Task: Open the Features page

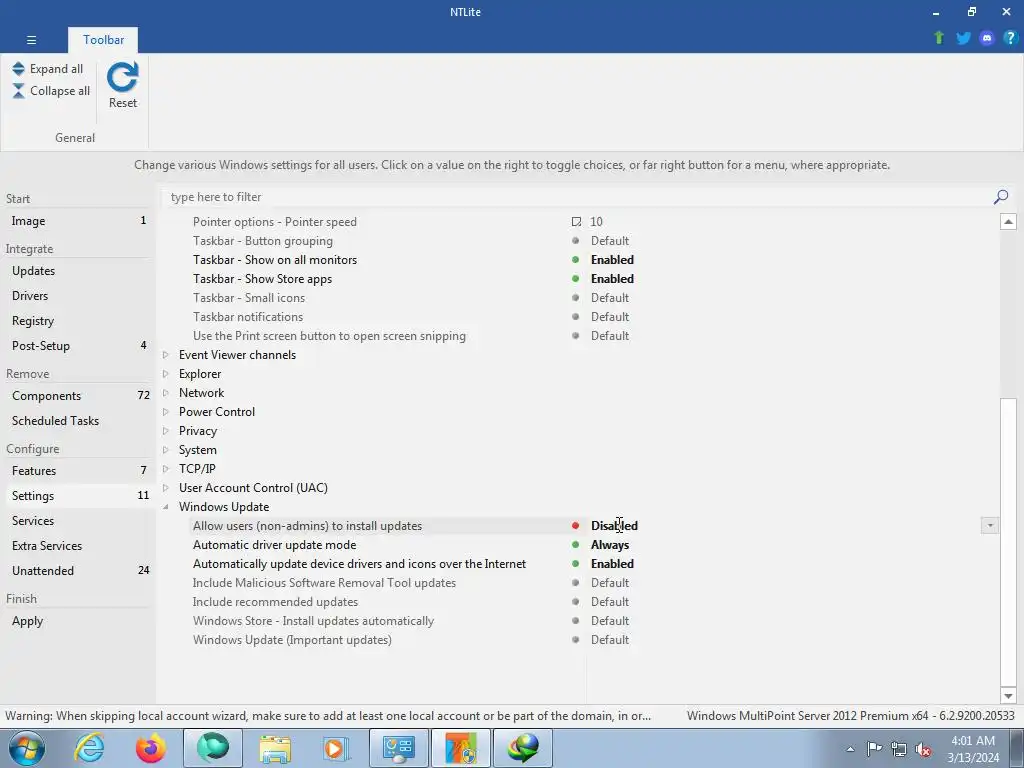Action: 78,470
